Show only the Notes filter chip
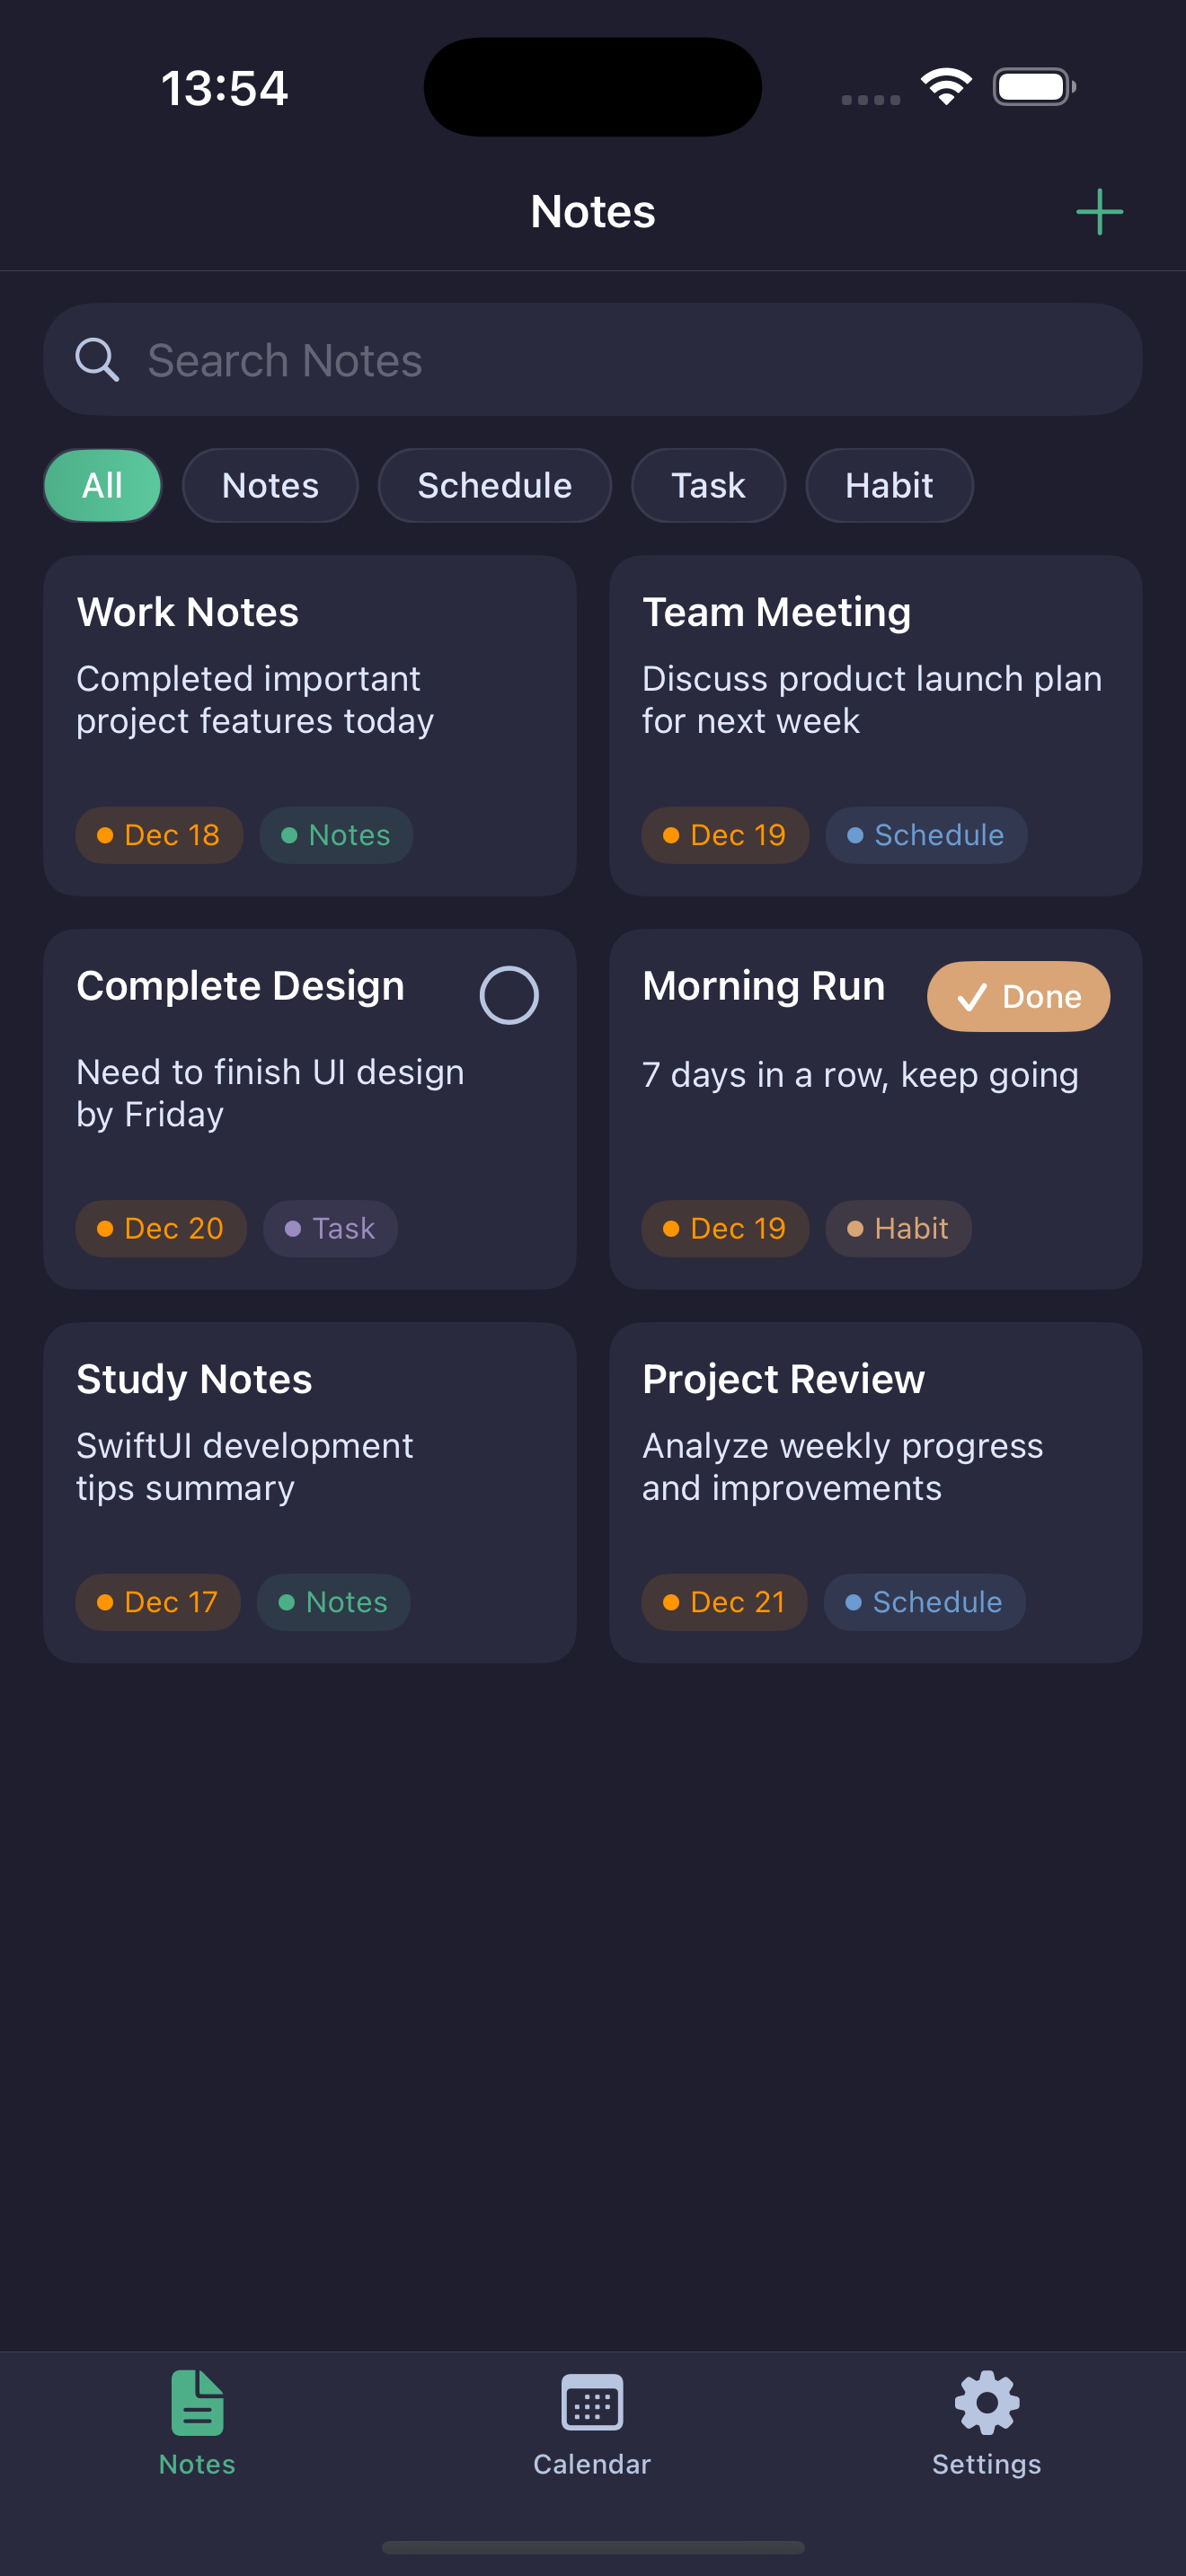The width and height of the screenshot is (1186, 2576). click(270, 485)
